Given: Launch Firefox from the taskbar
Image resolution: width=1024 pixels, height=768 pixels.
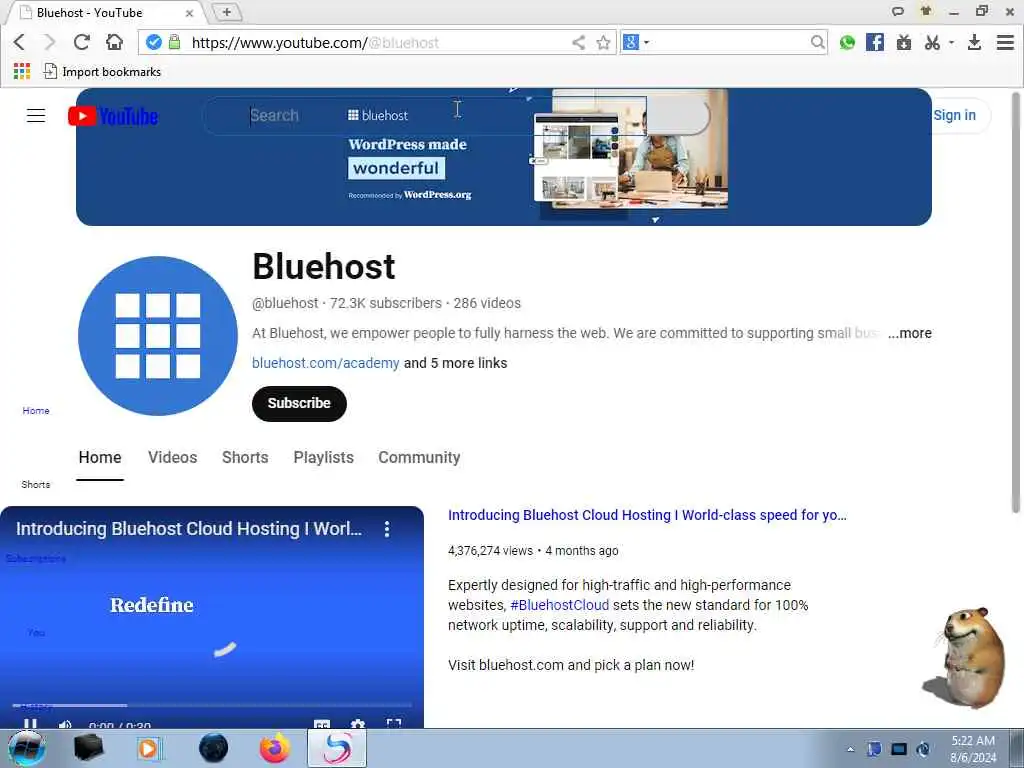Looking at the screenshot, I should click(x=274, y=748).
